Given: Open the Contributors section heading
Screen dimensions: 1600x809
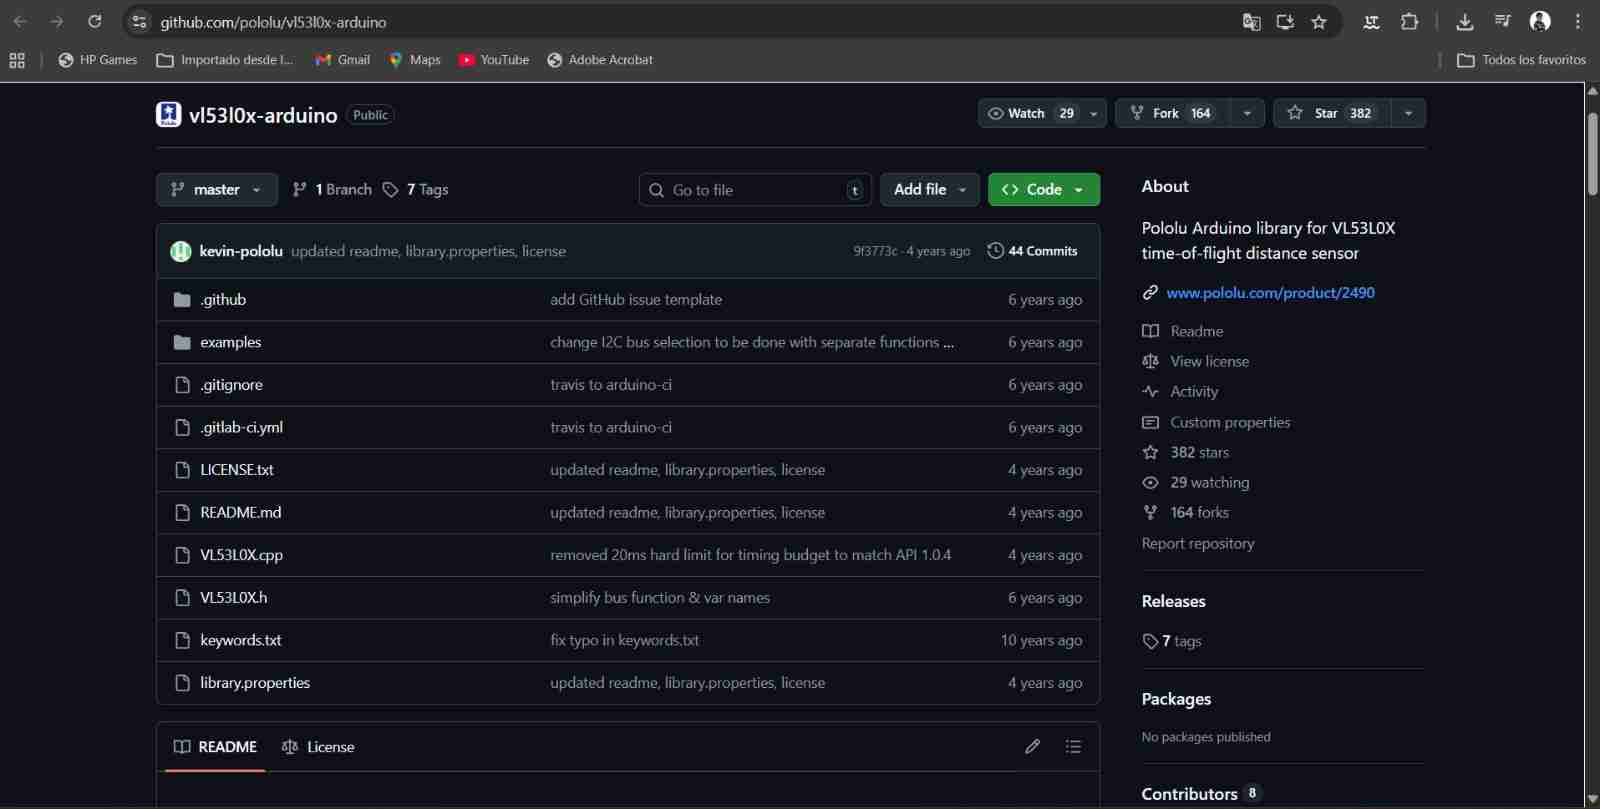Looking at the screenshot, I should pos(1190,794).
